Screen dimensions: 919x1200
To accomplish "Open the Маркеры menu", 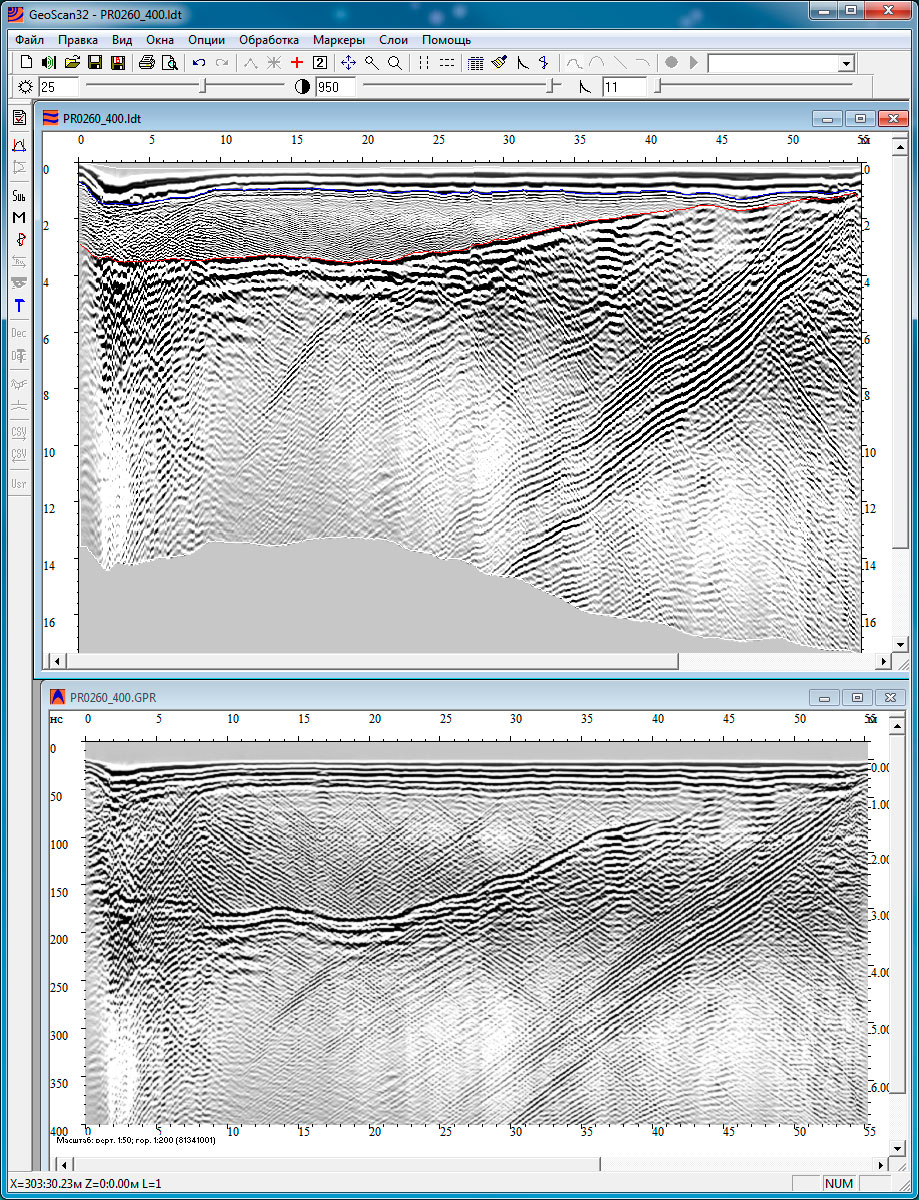I will [339, 40].
